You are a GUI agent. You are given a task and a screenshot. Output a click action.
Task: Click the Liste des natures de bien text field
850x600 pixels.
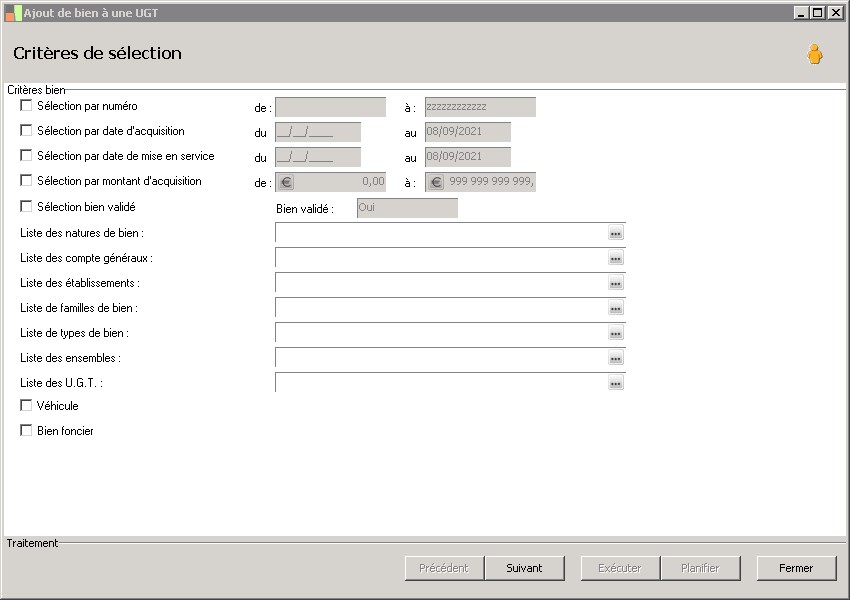pyautogui.click(x=440, y=233)
